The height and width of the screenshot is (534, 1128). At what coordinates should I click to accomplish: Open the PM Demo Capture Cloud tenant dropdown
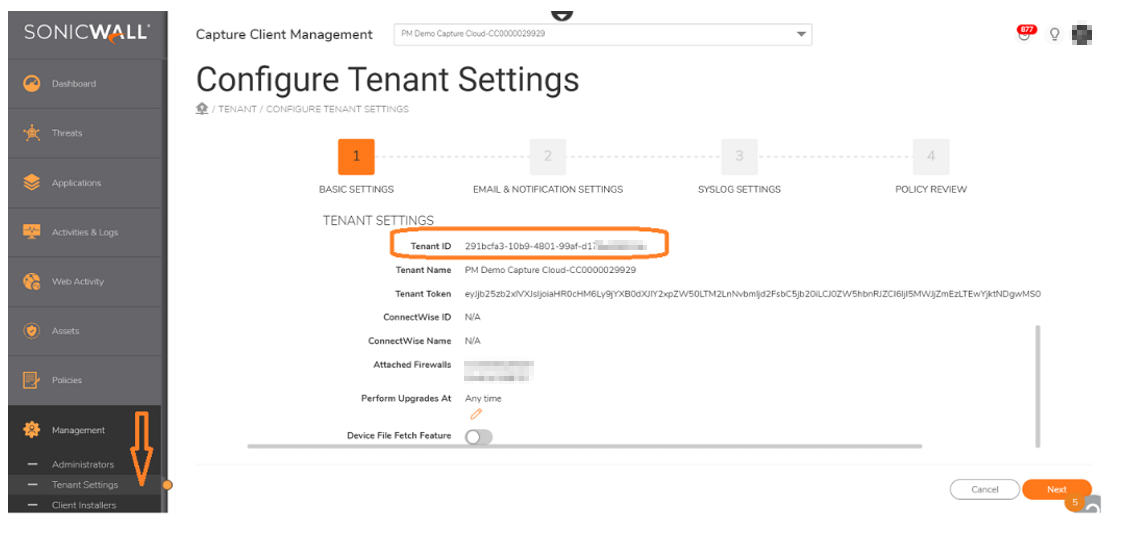coord(602,34)
